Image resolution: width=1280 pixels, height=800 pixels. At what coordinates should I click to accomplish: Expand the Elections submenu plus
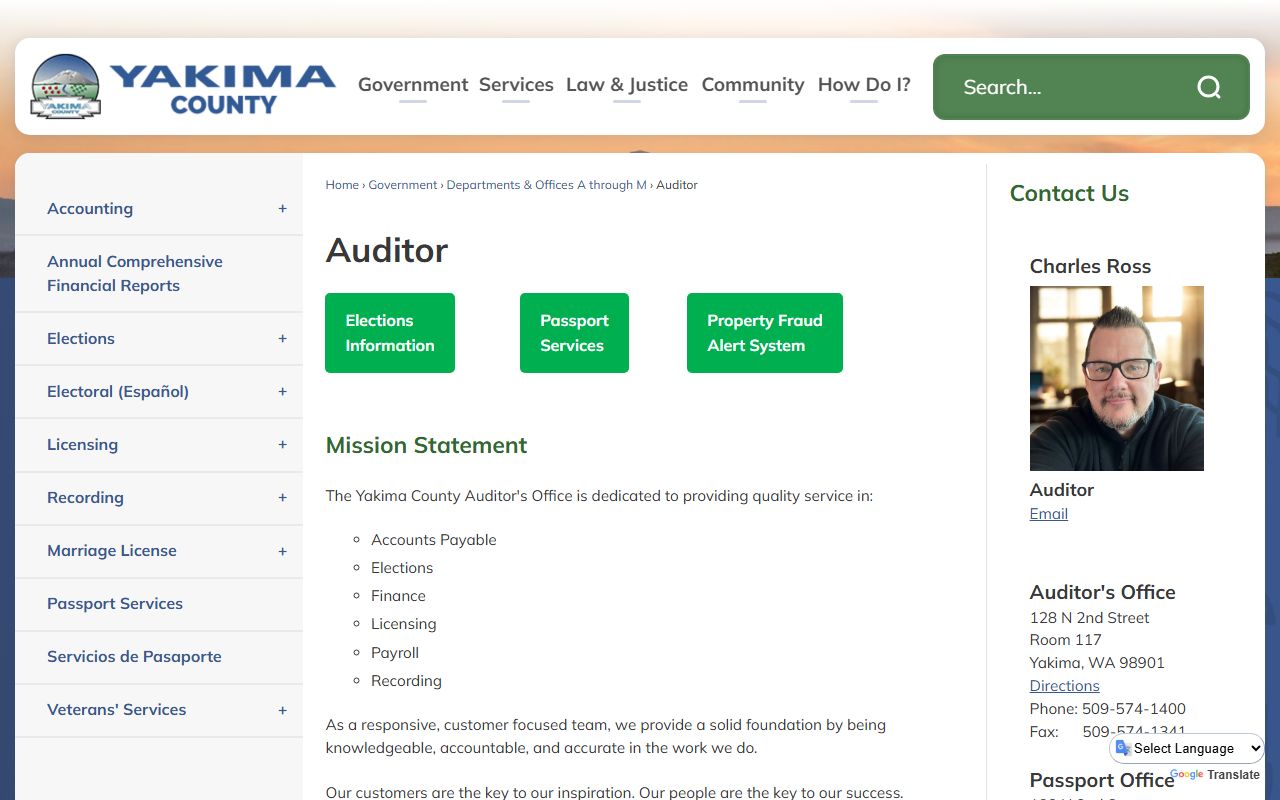point(282,339)
